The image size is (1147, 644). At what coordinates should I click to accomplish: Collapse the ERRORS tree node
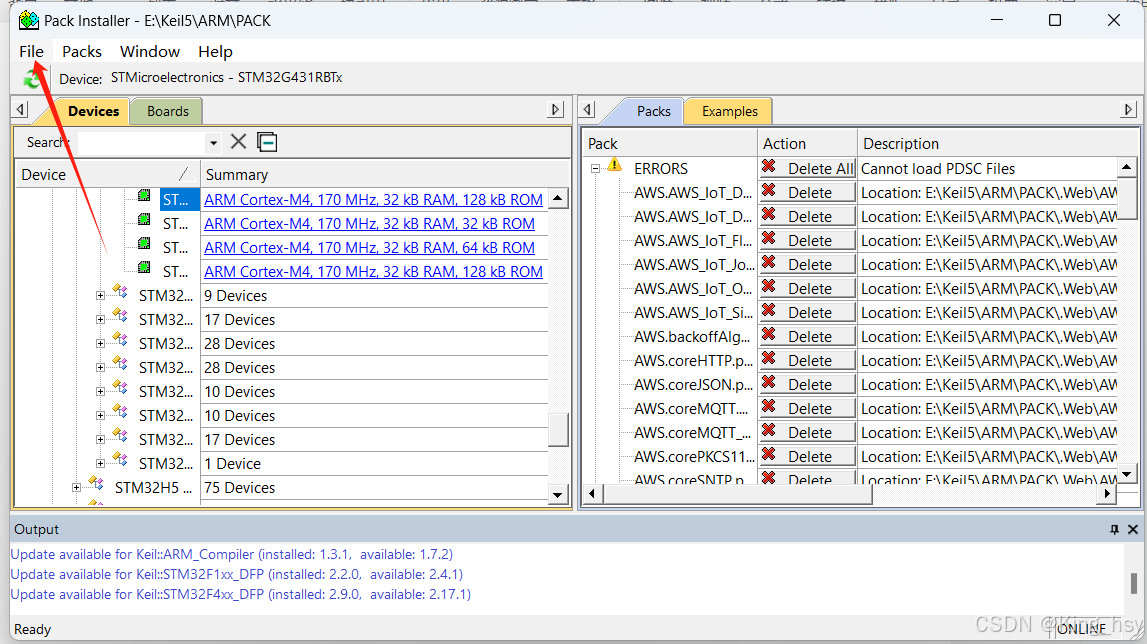595,169
